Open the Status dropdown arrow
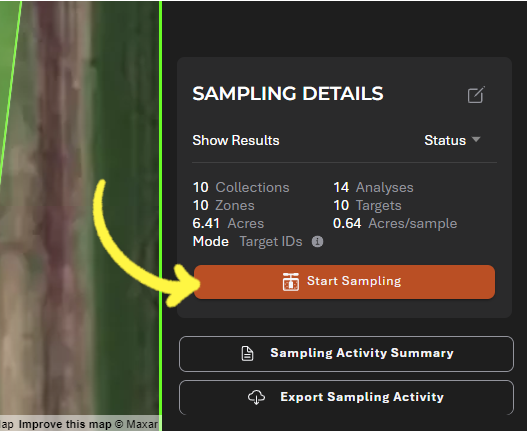 pos(476,139)
